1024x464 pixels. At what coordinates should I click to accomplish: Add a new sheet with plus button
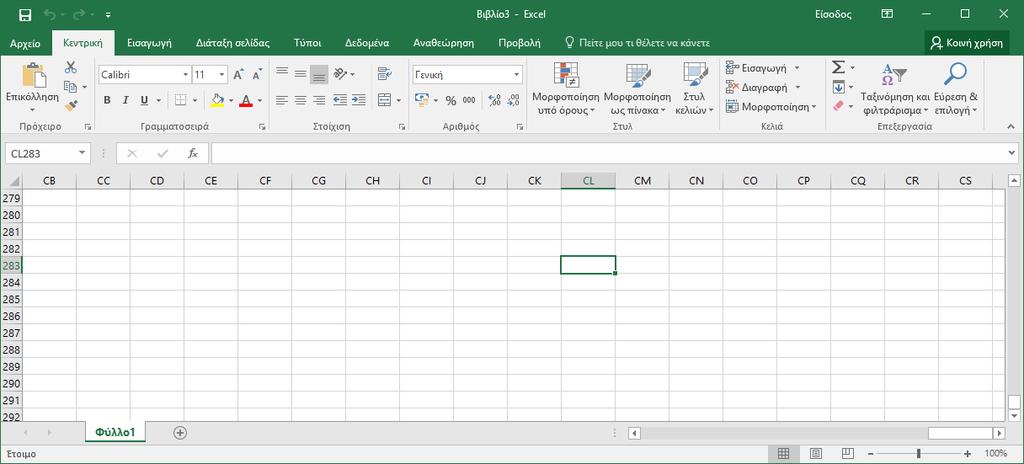180,432
